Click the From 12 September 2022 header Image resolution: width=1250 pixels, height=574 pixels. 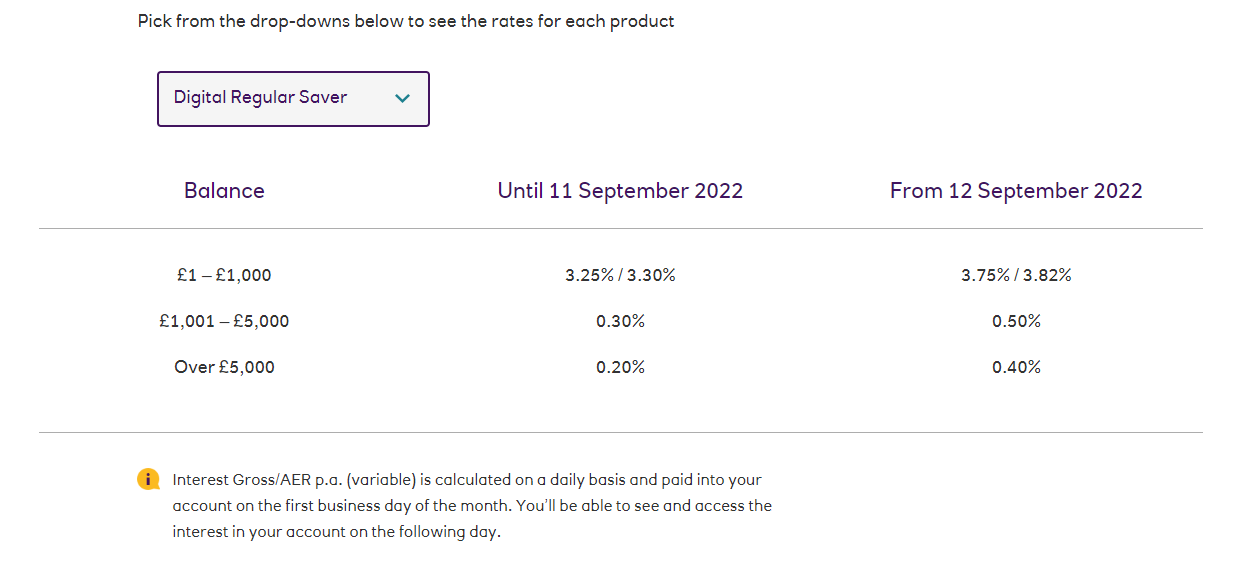tap(1016, 191)
